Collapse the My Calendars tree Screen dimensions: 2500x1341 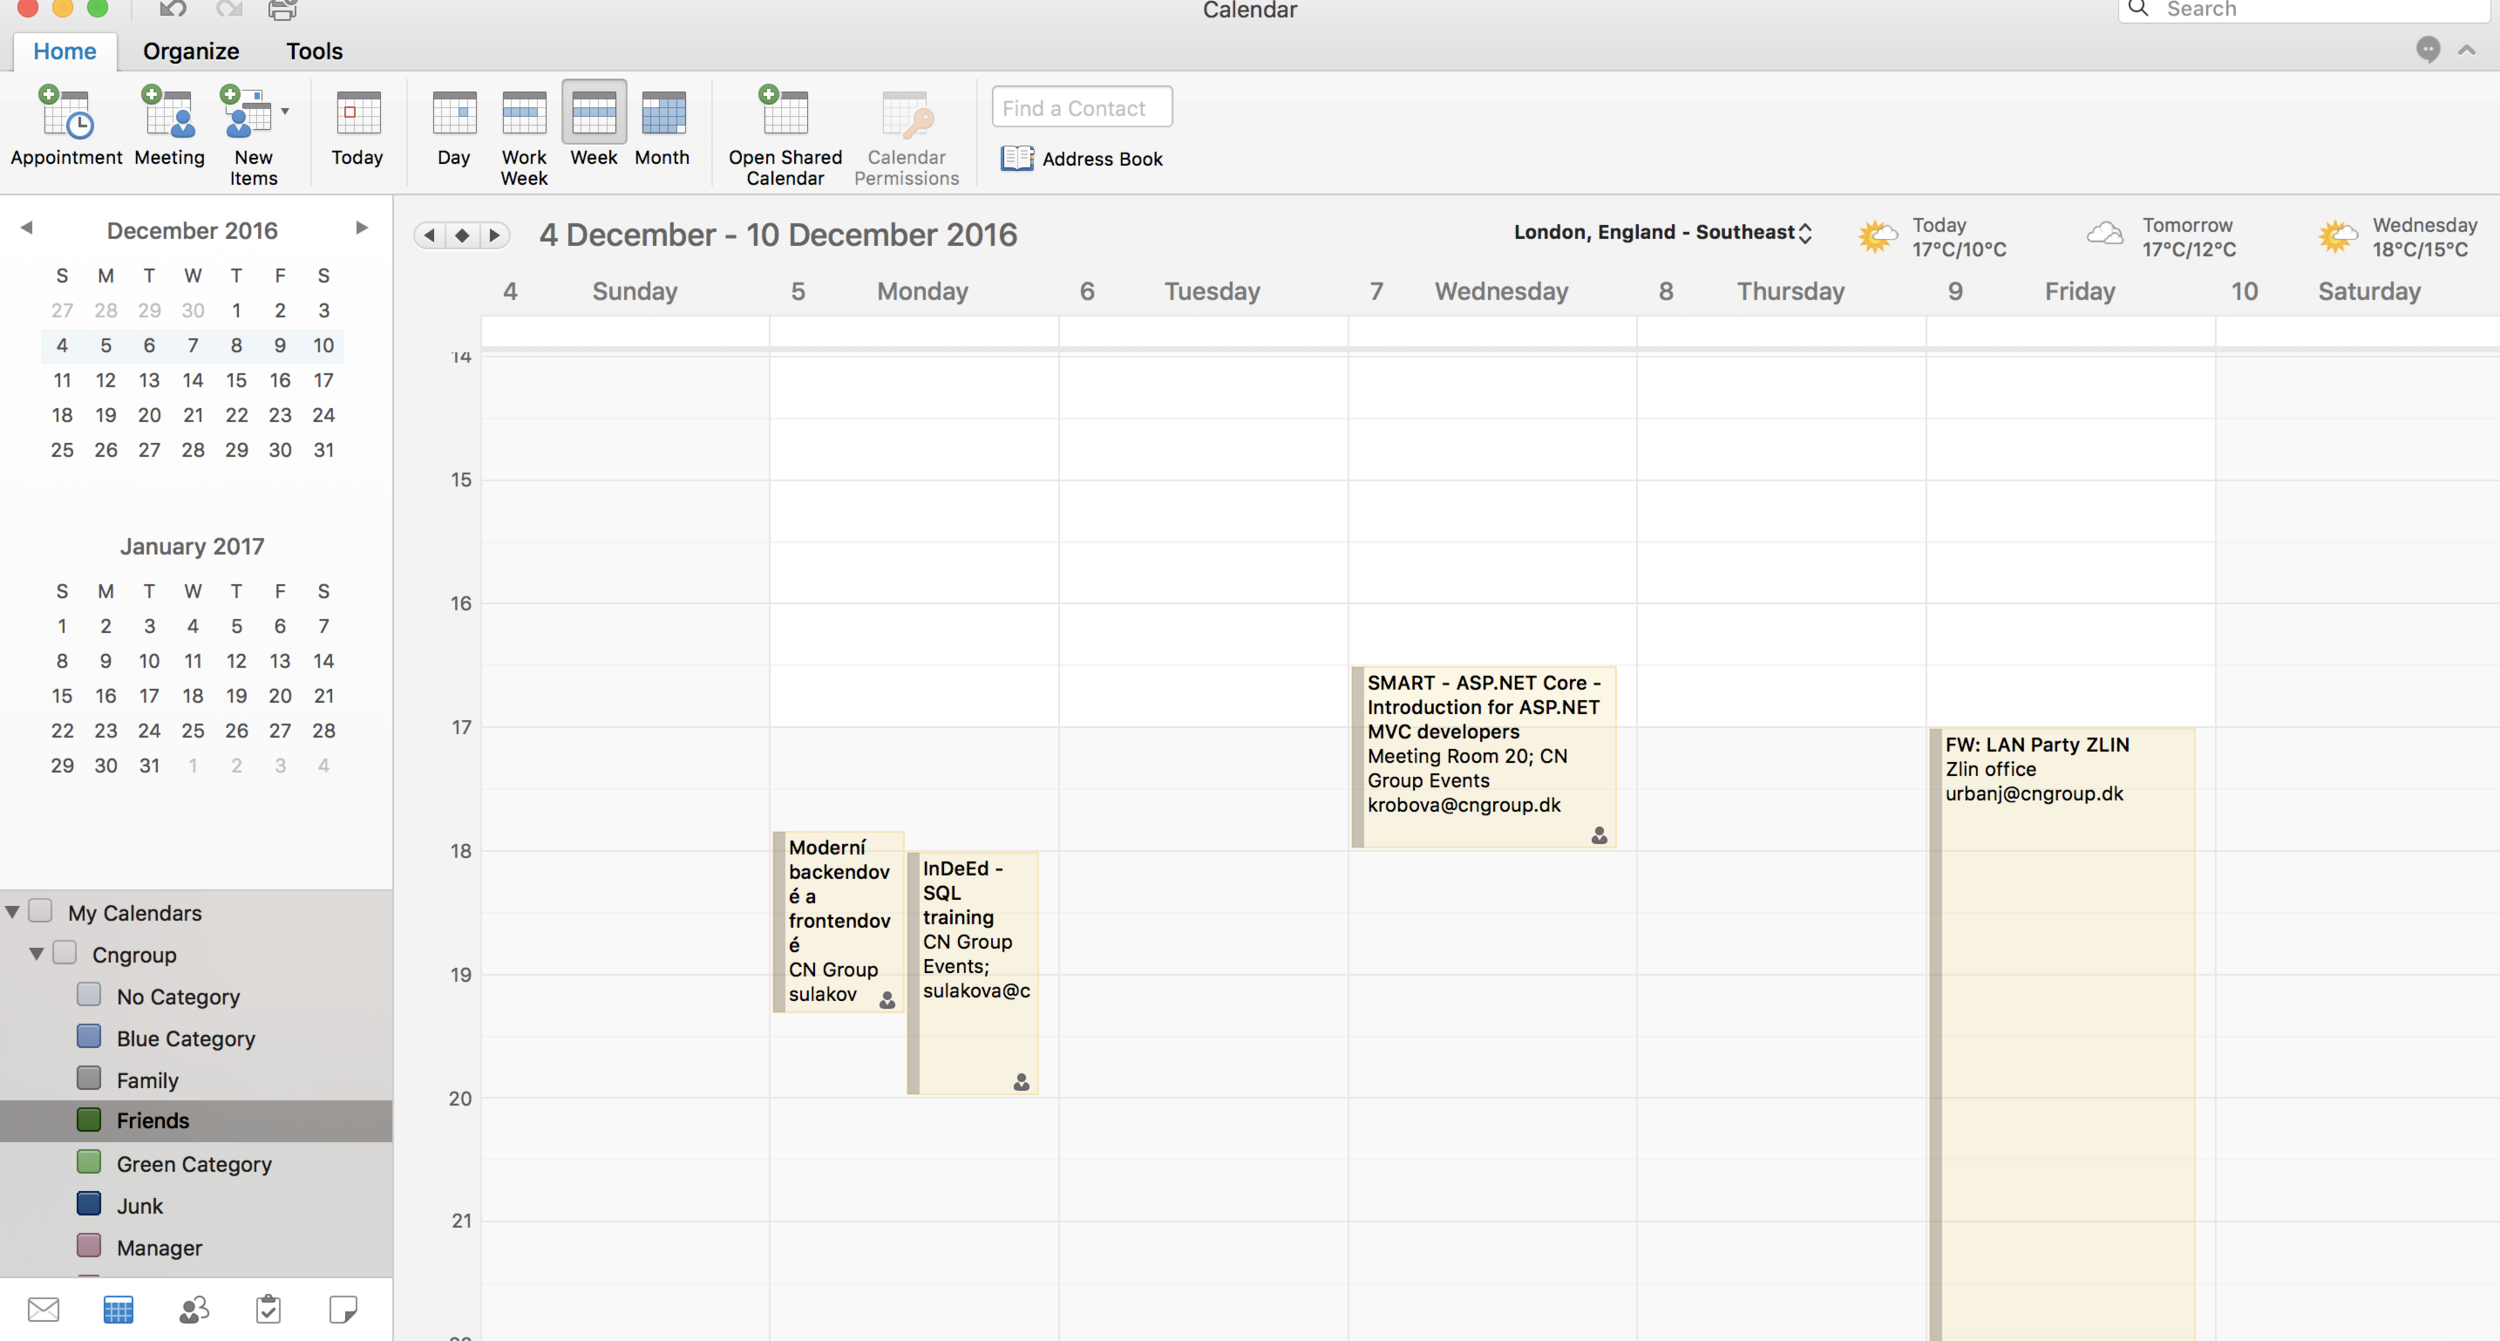click(x=13, y=912)
